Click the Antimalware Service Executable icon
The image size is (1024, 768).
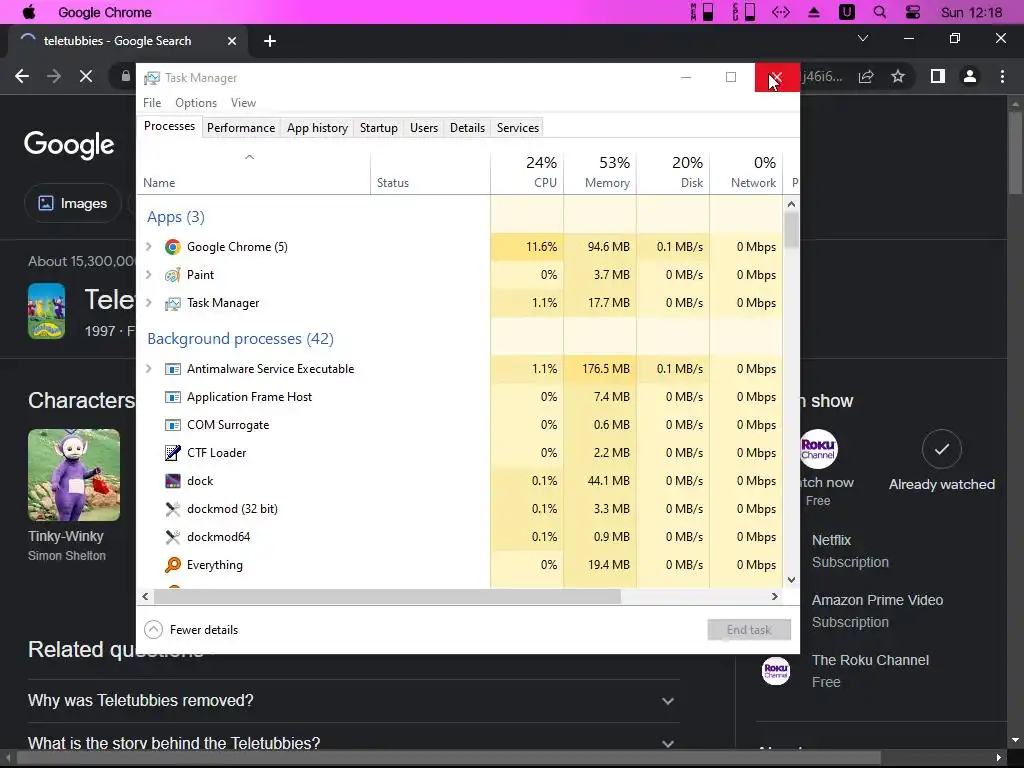pos(172,369)
